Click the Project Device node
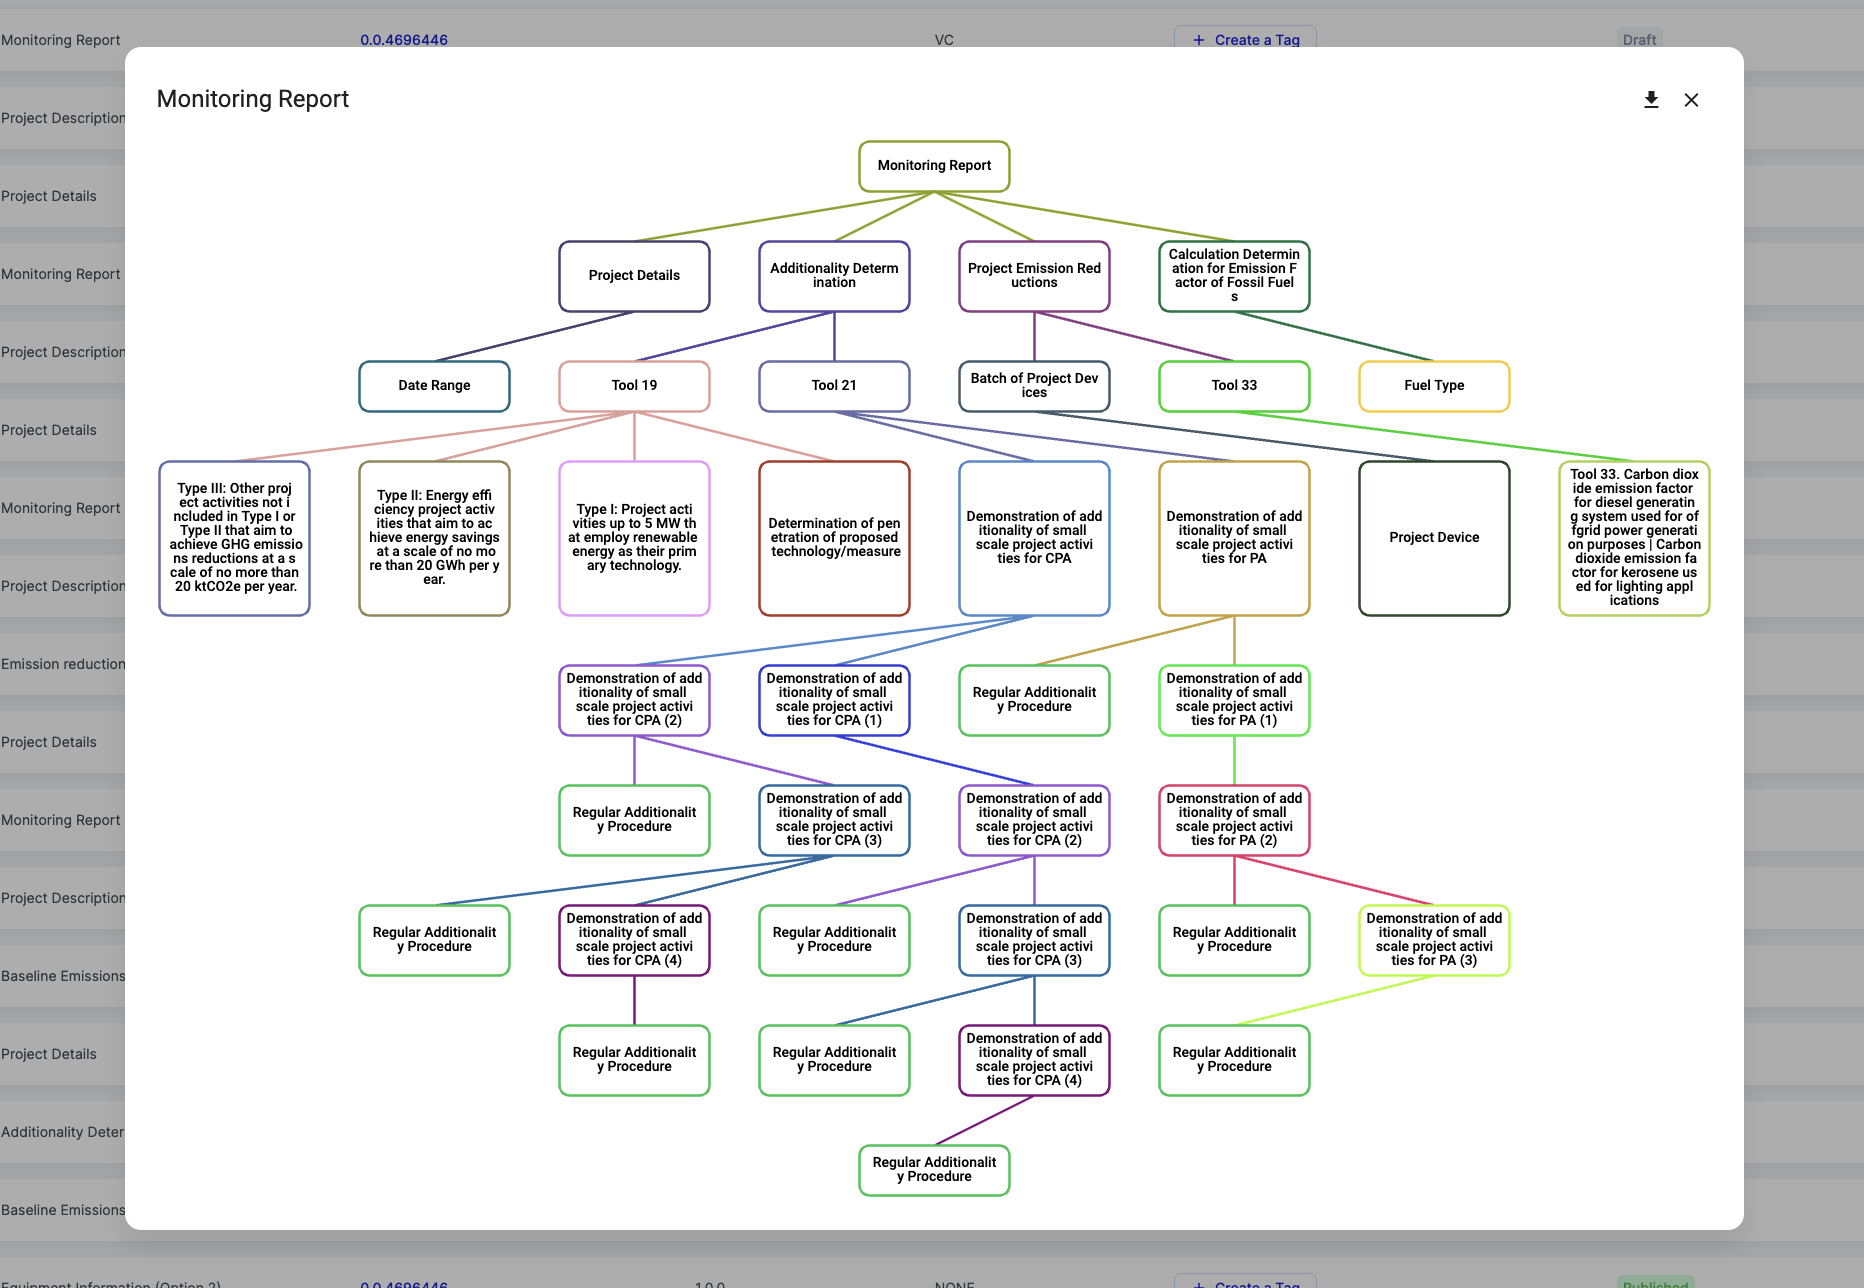The height and width of the screenshot is (1288, 1864). click(1434, 538)
